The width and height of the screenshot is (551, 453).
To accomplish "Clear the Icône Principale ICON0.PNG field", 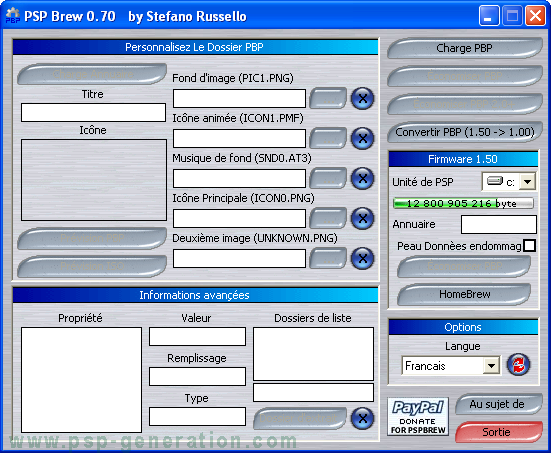I will [x=362, y=219].
